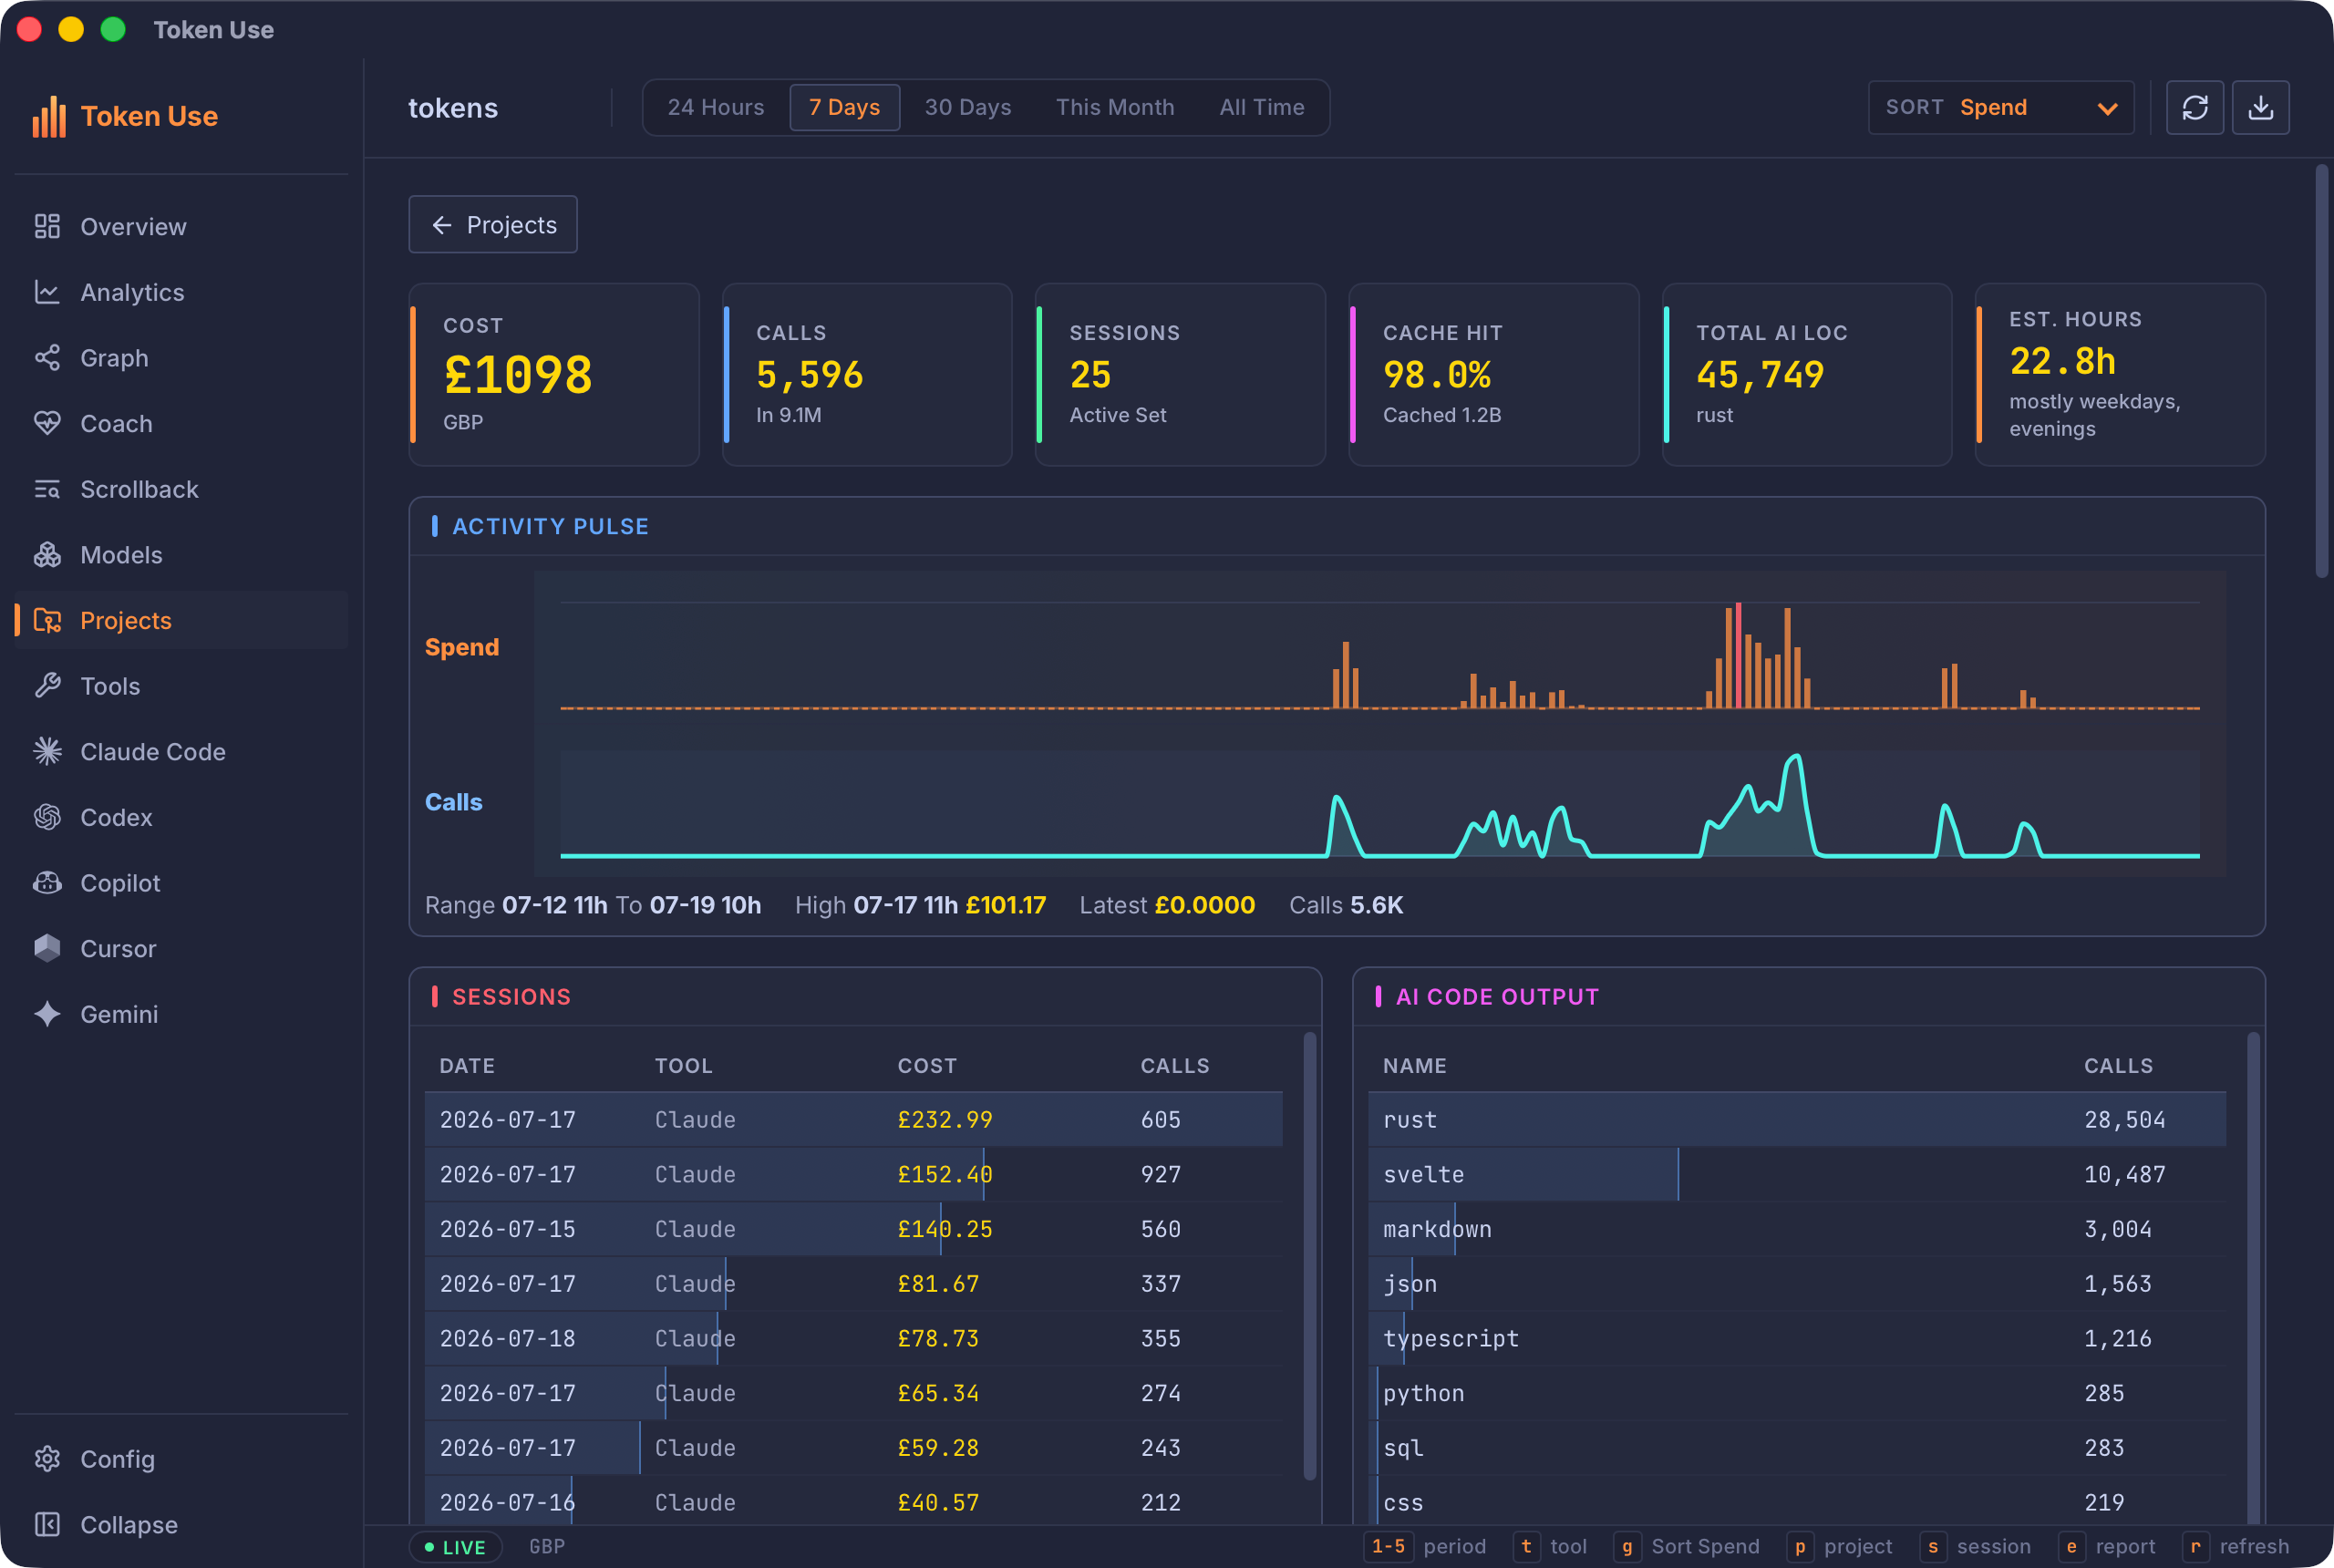The width and height of the screenshot is (2334, 1568).
Task: Click the r refresh shortcut hint
Action: pyautogui.click(x=2236, y=1547)
